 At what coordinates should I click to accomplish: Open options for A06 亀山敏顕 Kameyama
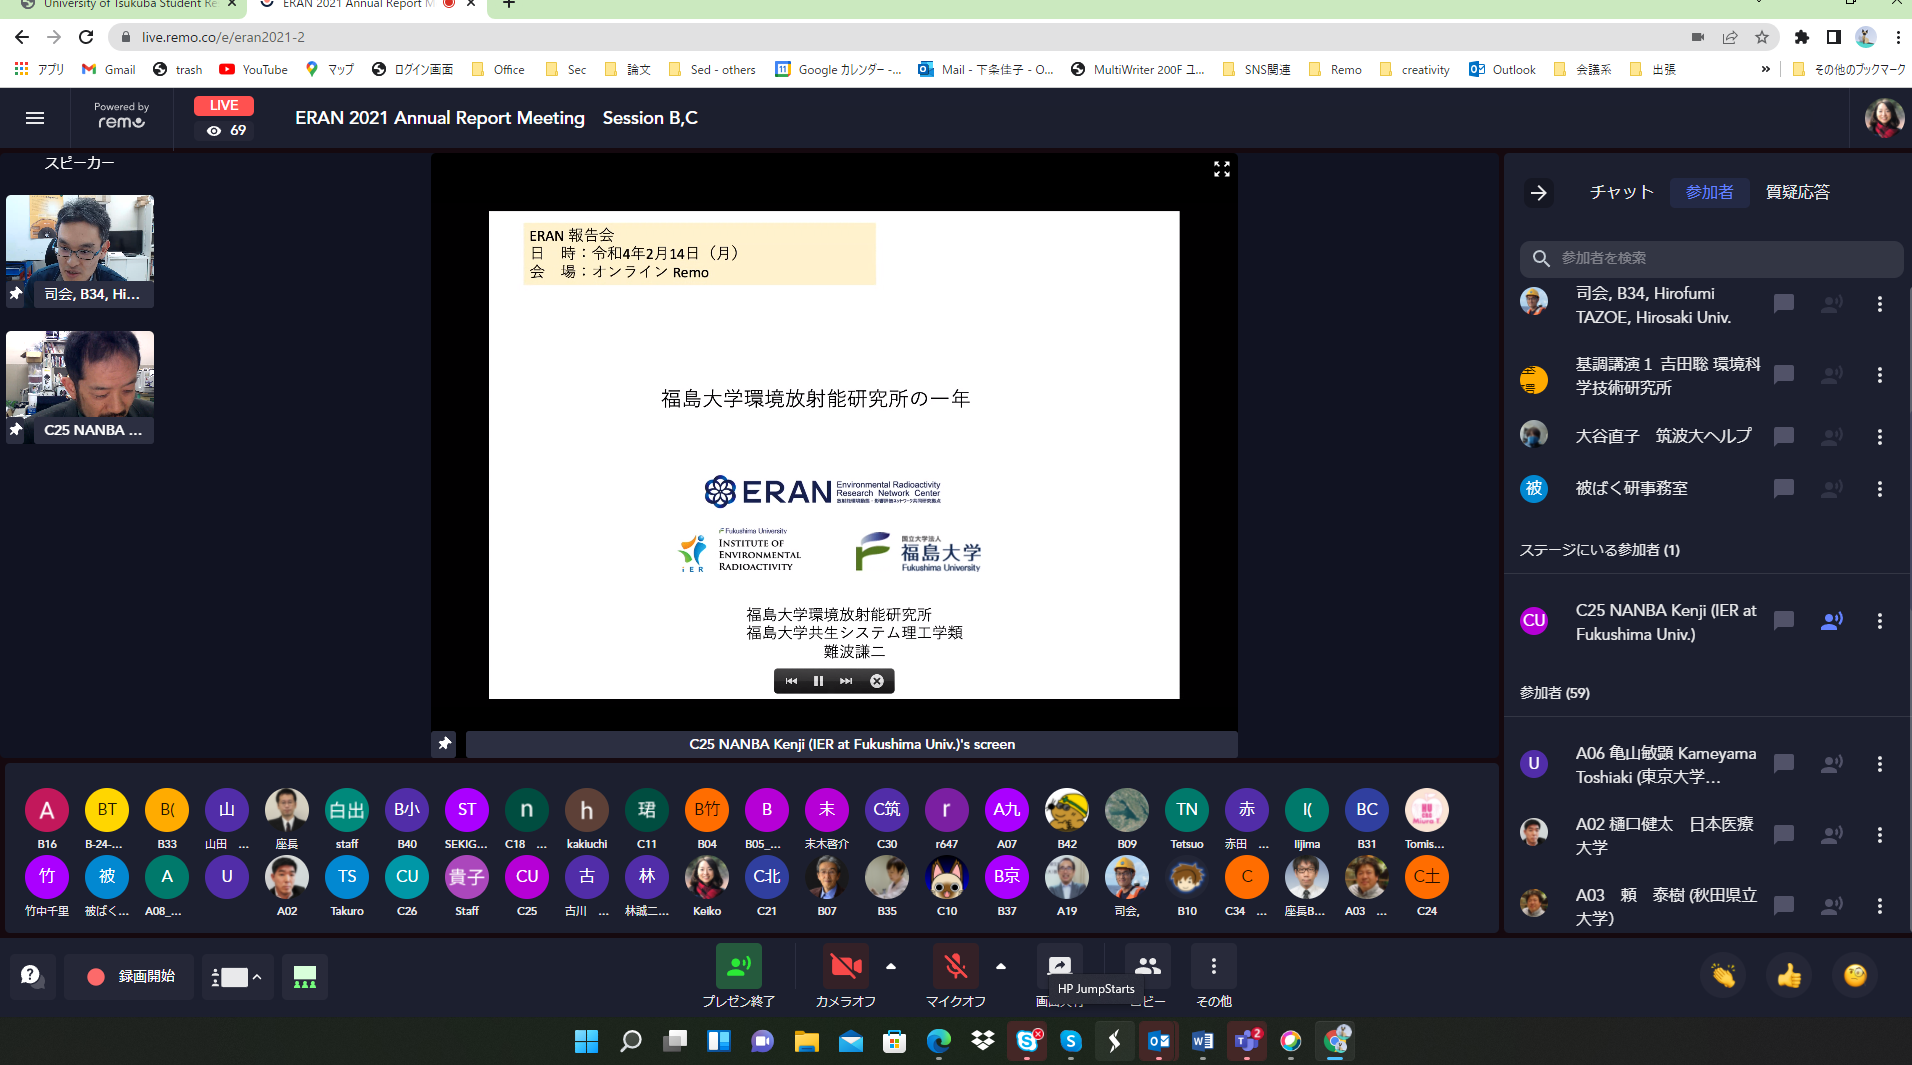click(x=1880, y=764)
